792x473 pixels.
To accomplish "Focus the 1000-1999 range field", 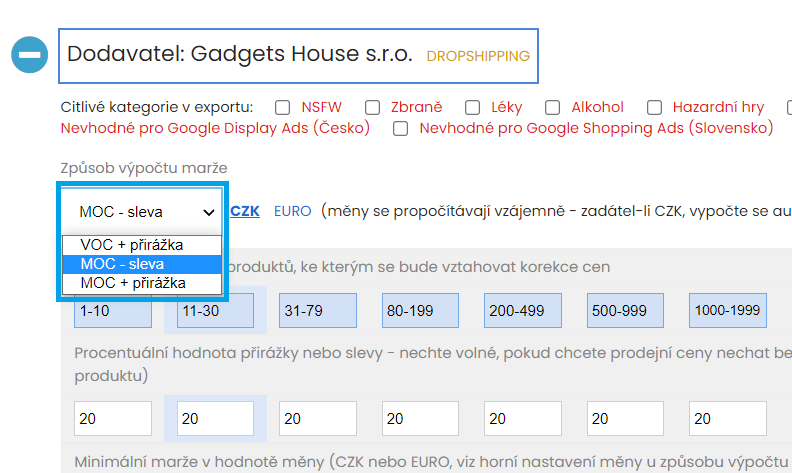I will coord(727,311).
